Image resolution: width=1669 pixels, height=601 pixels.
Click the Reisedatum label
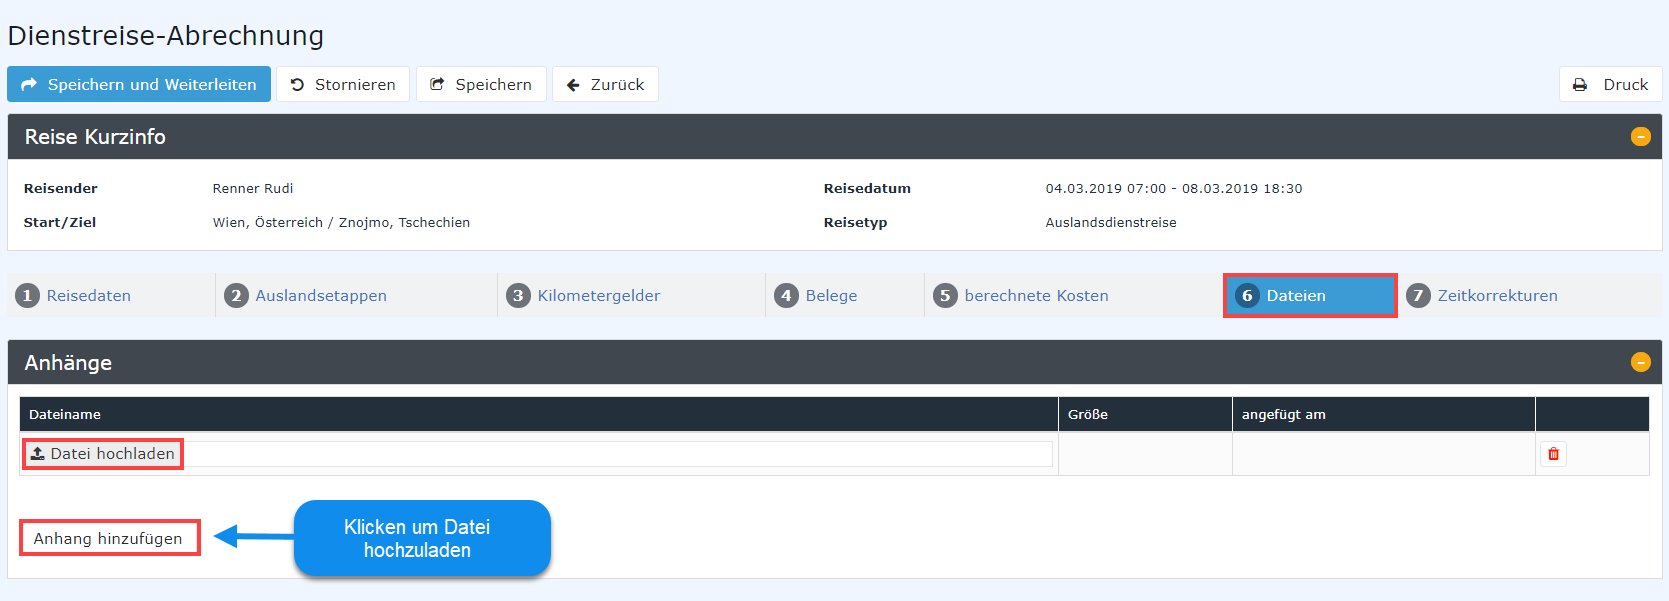click(x=867, y=188)
